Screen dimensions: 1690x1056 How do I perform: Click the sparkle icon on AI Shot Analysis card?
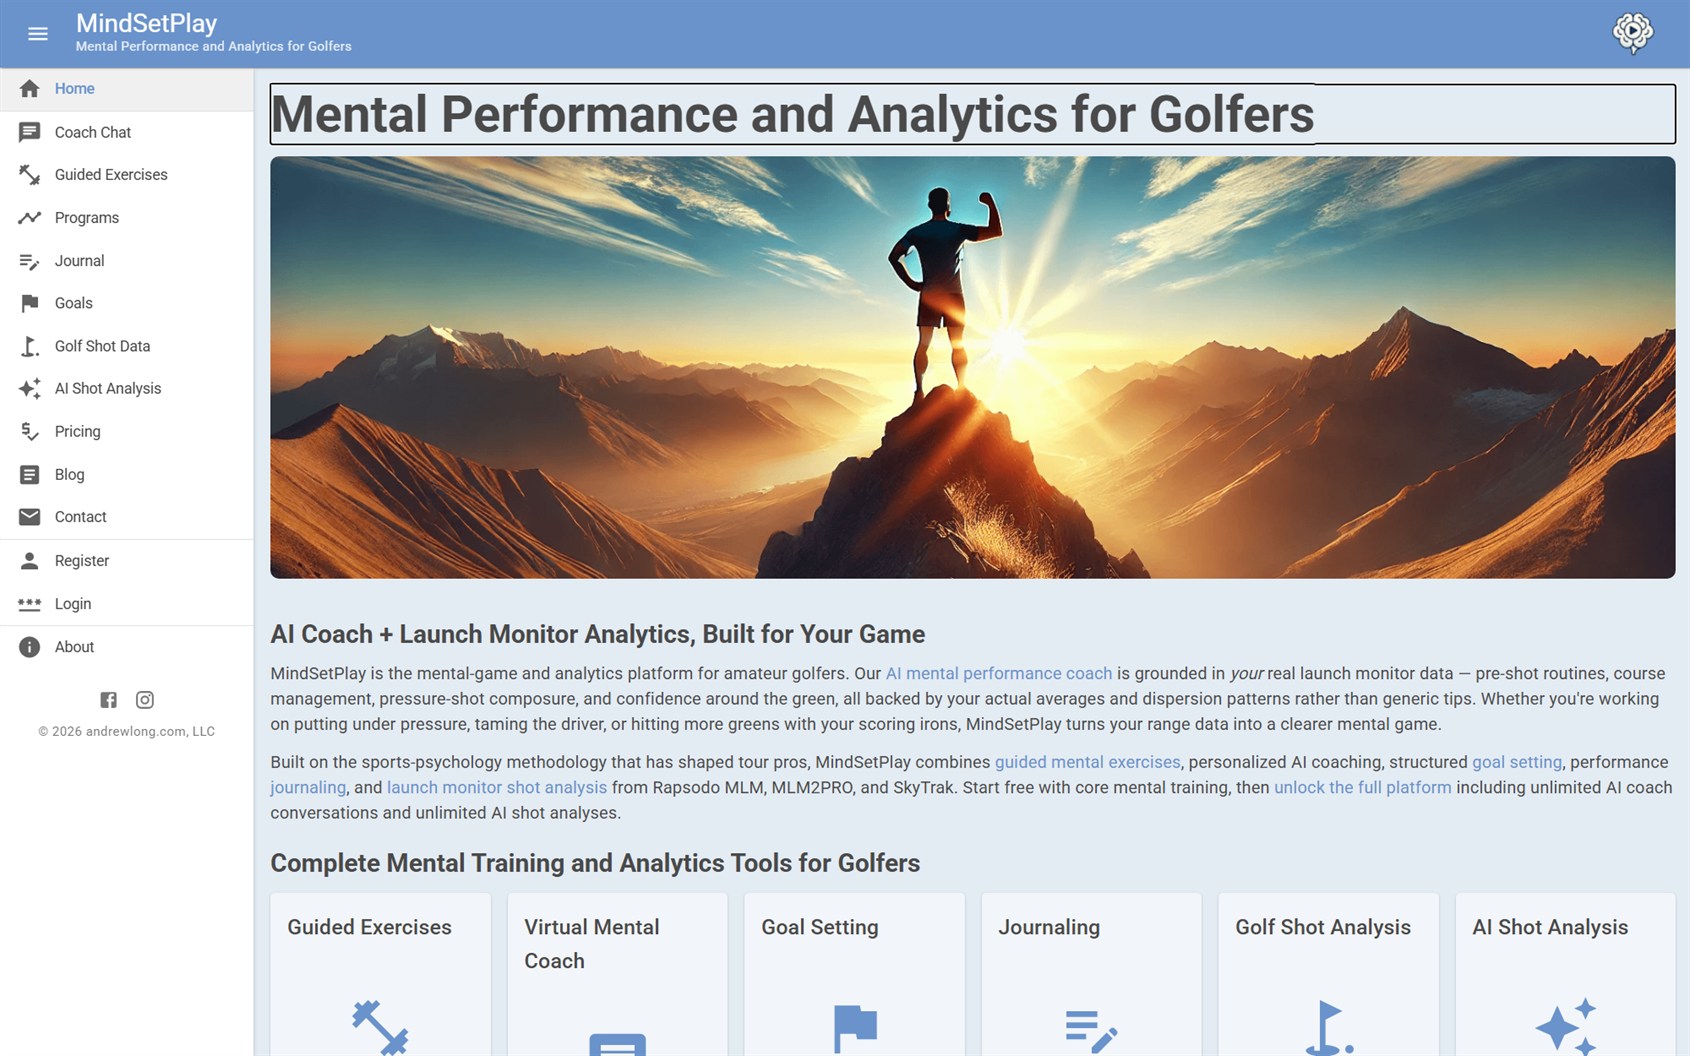[1566, 1026]
